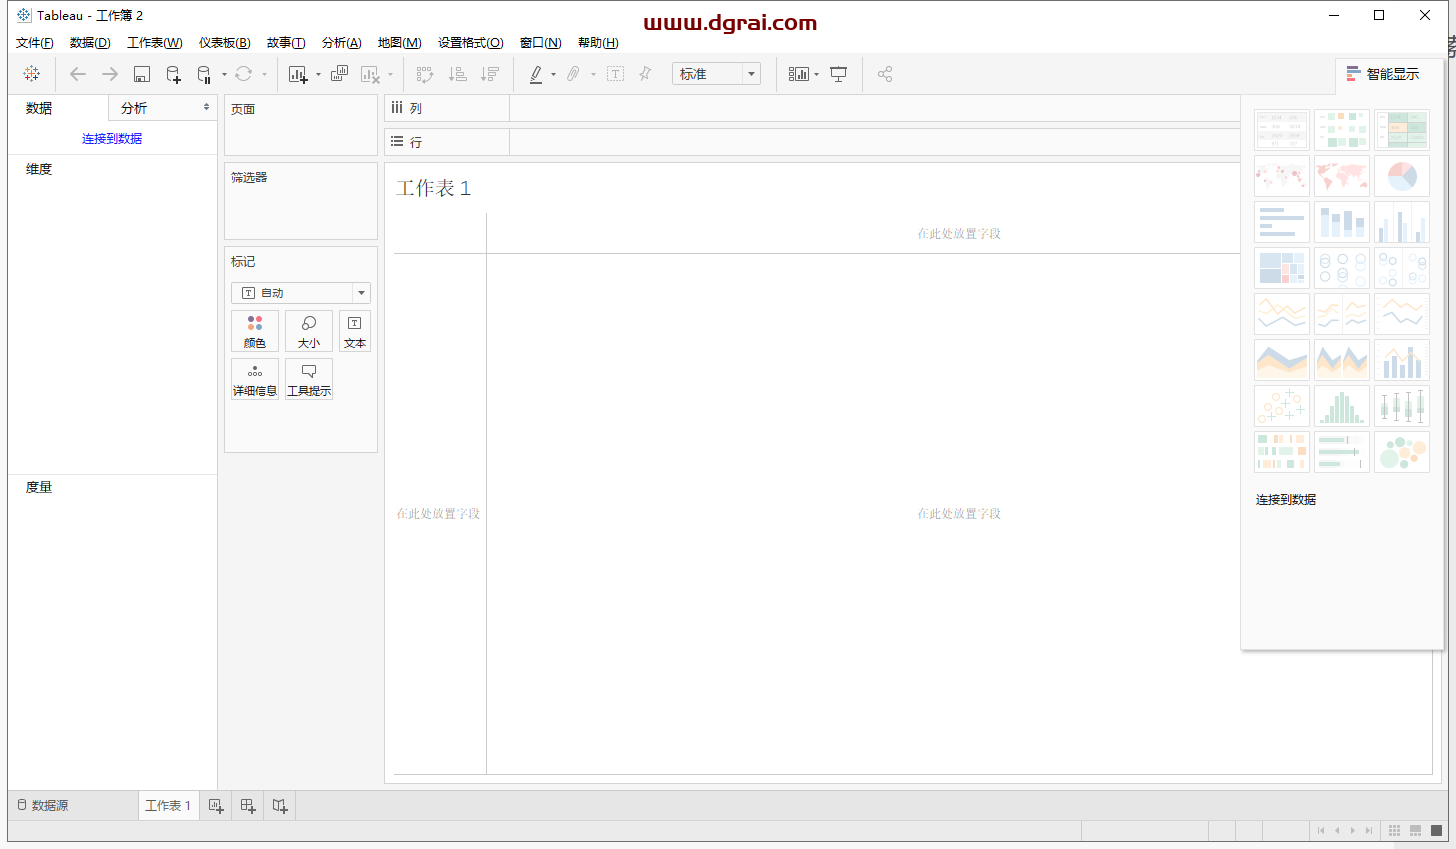
Task: Open the 自动 mark type dropdown
Action: (301, 293)
